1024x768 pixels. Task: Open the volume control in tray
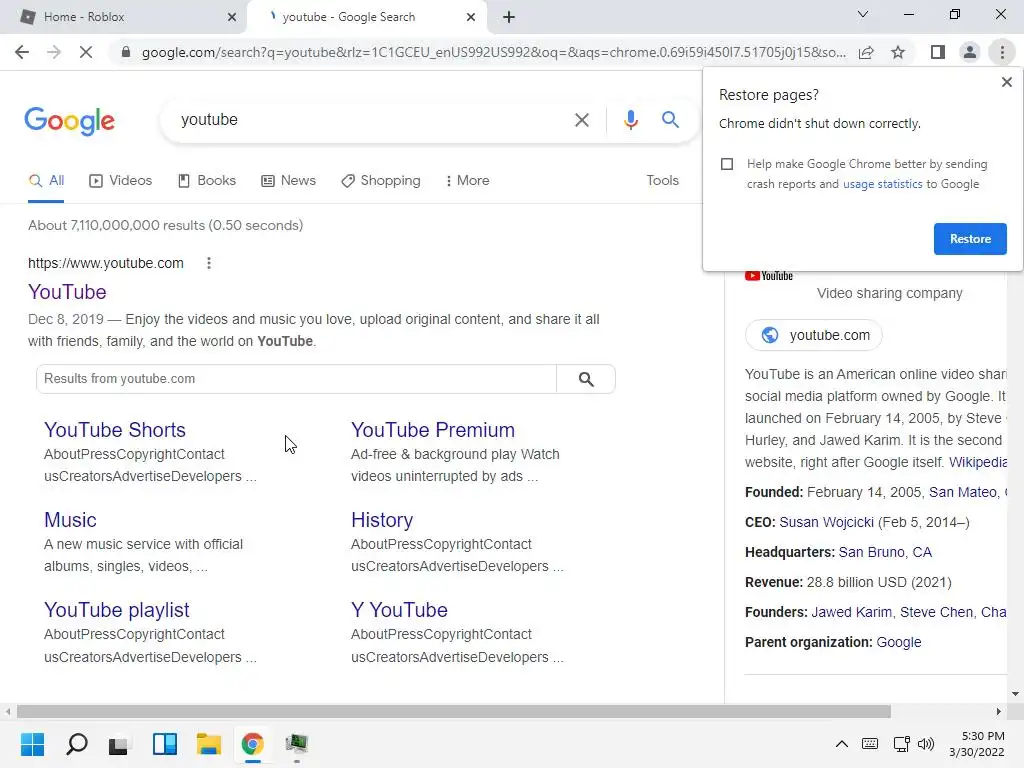(x=925, y=744)
